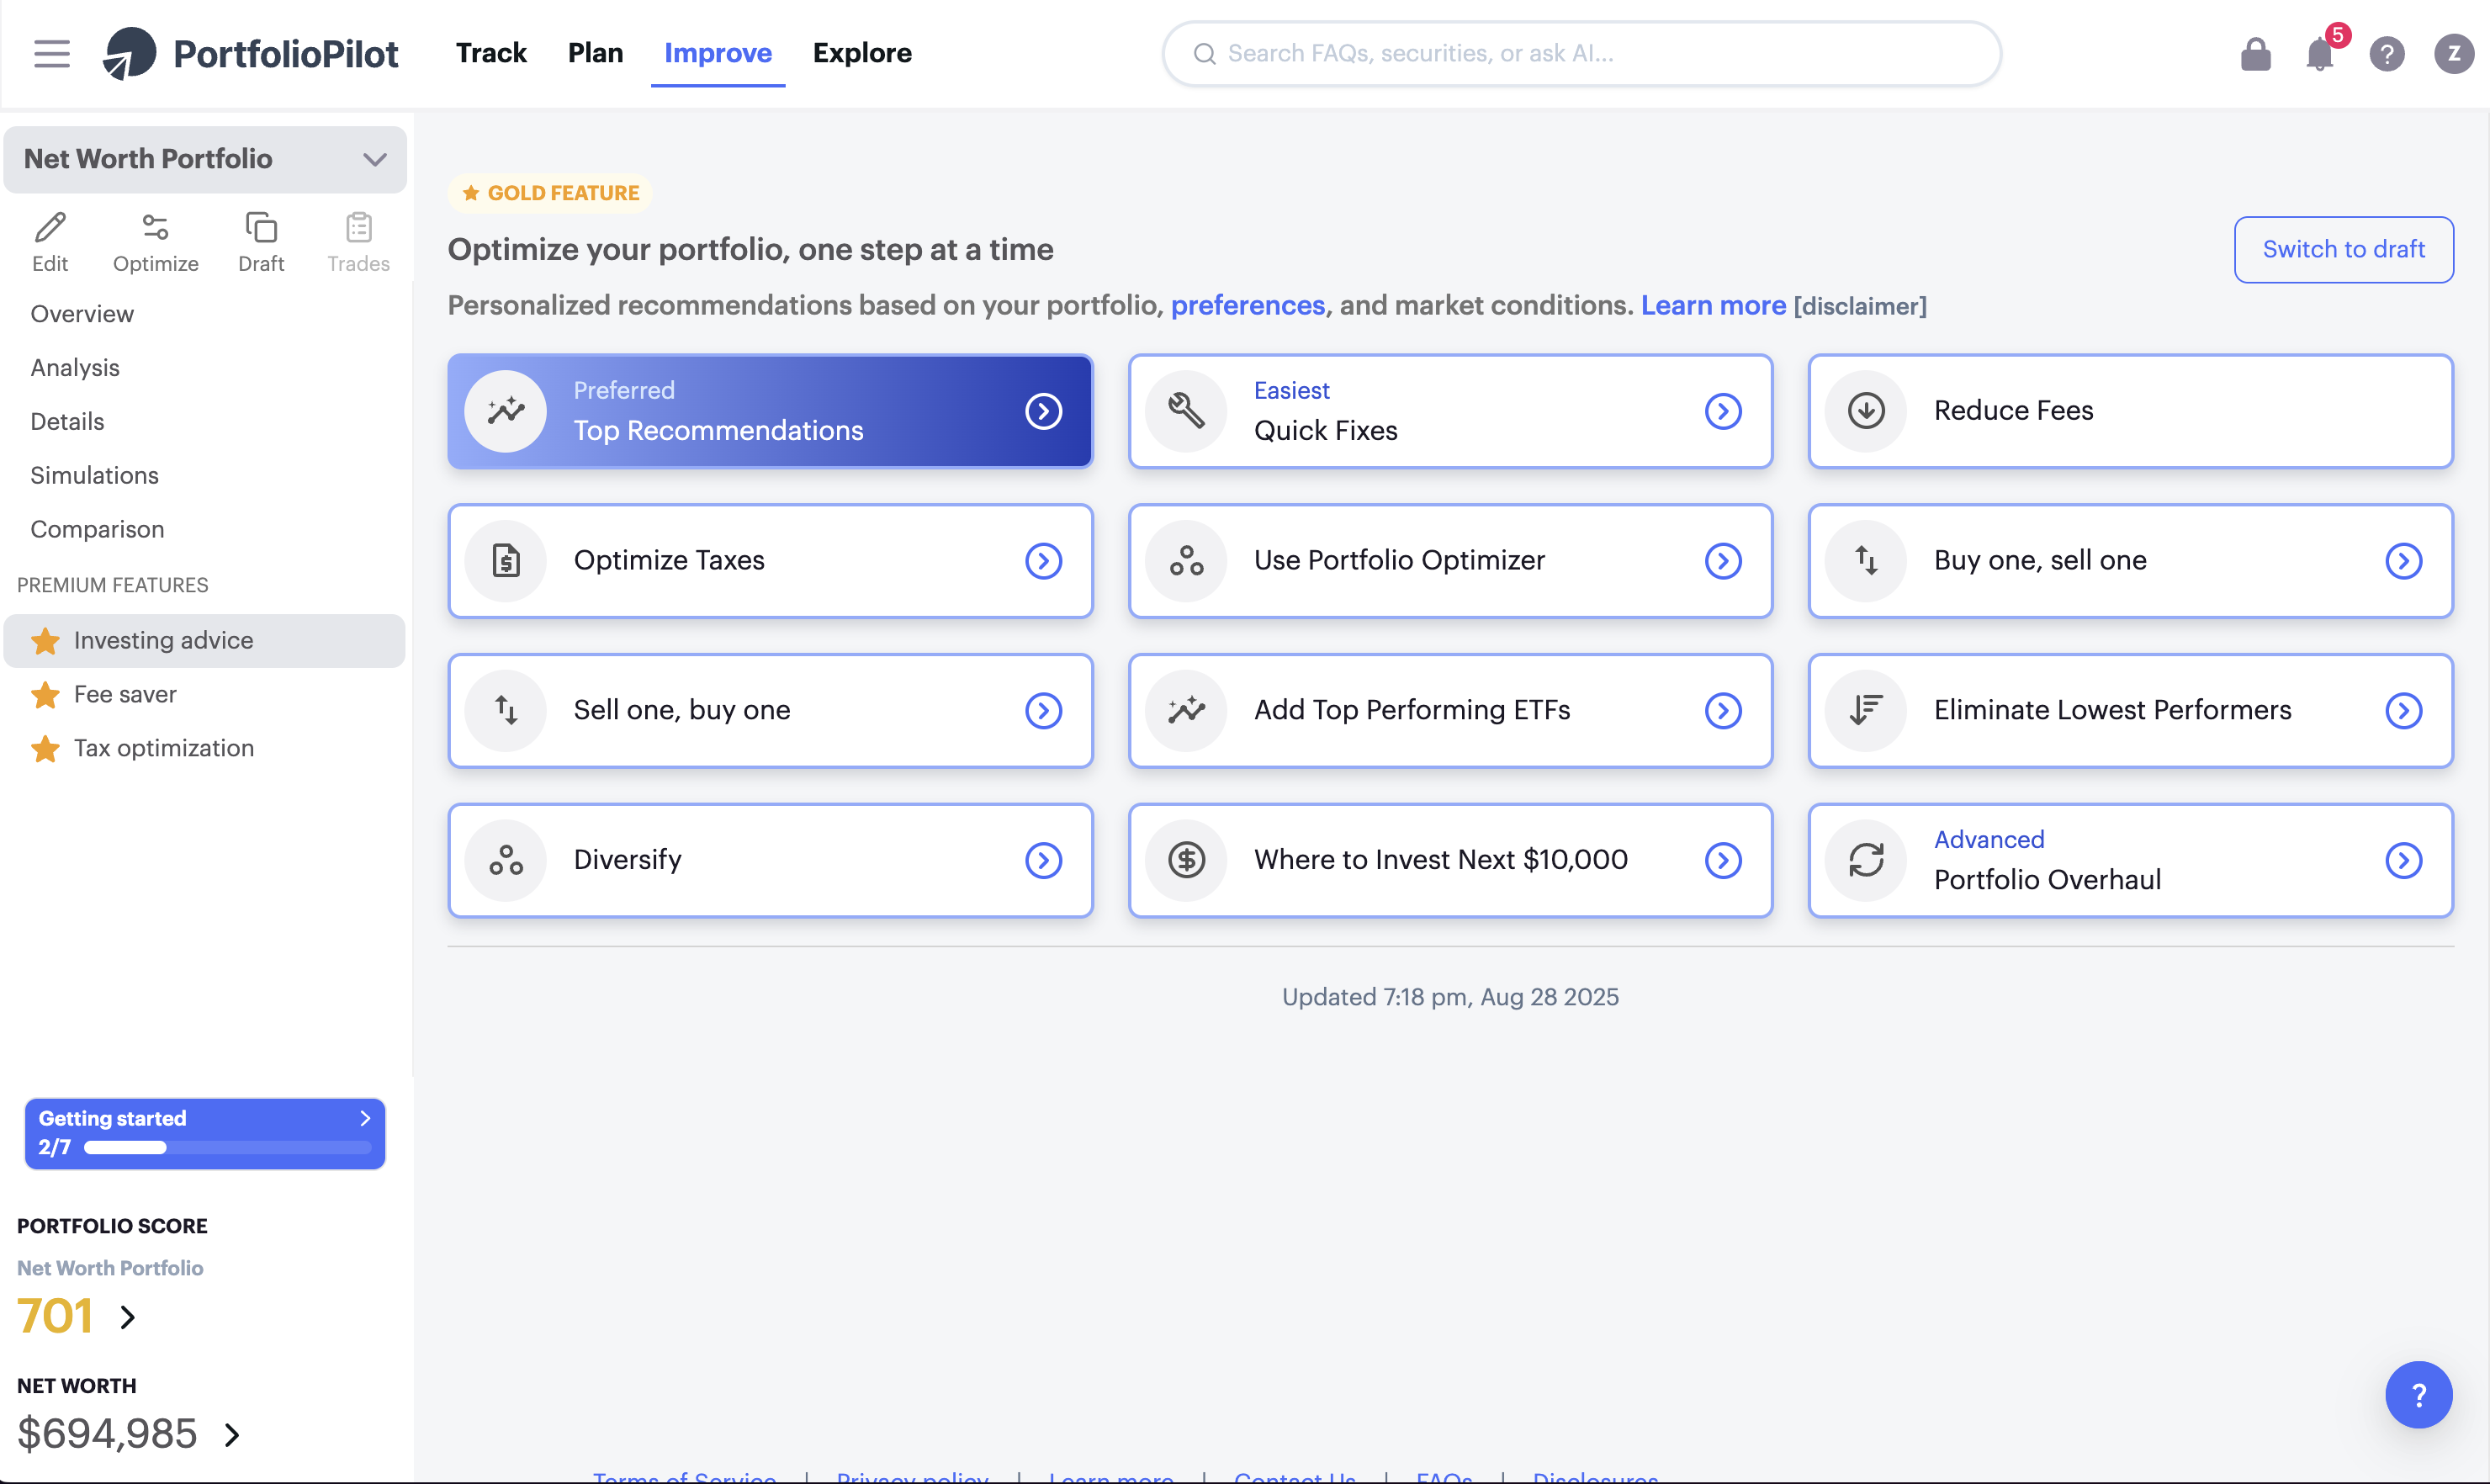
Task: Open Eliminate Lowest Performers arrow
Action: click(2403, 711)
